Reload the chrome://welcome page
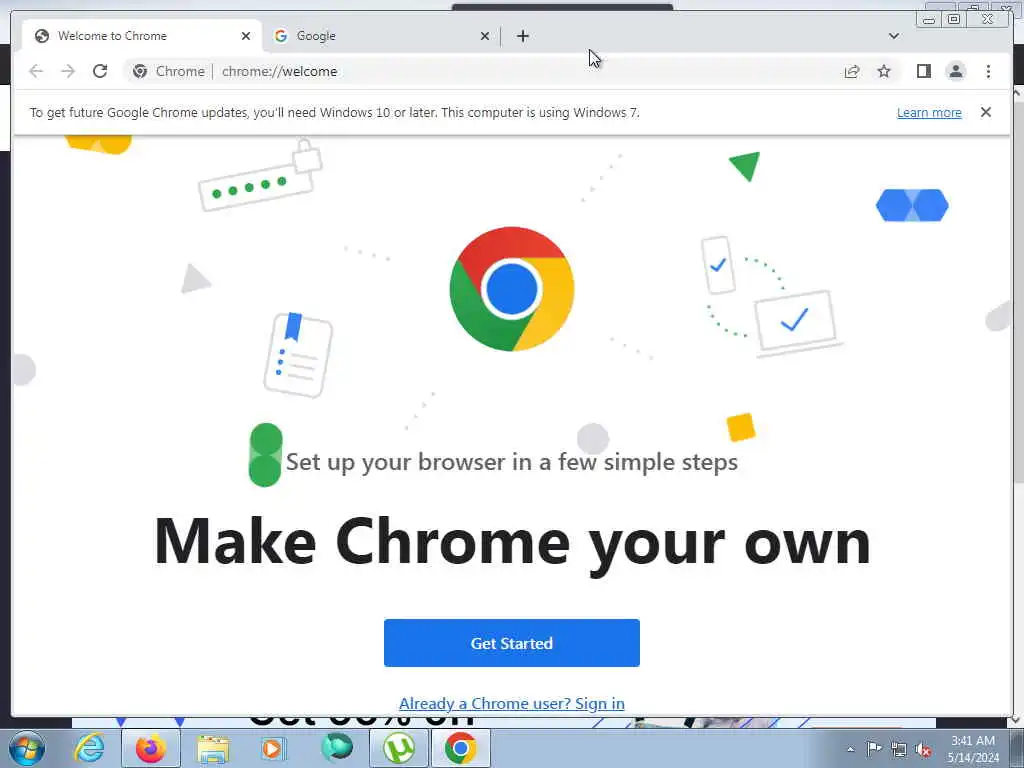This screenshot has height=768, width=1024. point(100,71)
